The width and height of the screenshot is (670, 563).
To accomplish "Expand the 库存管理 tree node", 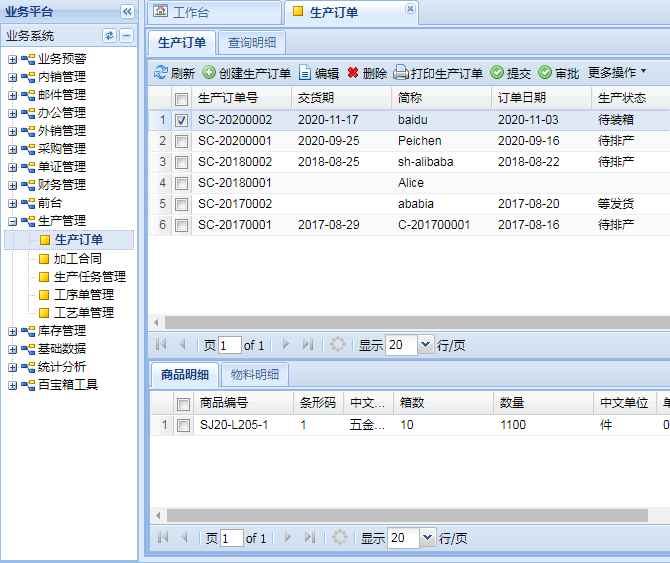I will click(13, 331).
